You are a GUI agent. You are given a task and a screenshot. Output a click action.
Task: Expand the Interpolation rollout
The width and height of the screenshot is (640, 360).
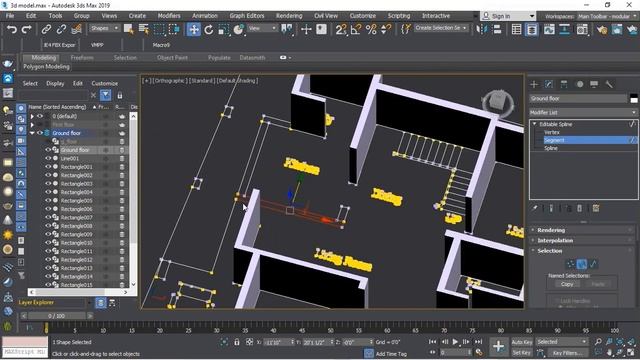pos(582,240)
